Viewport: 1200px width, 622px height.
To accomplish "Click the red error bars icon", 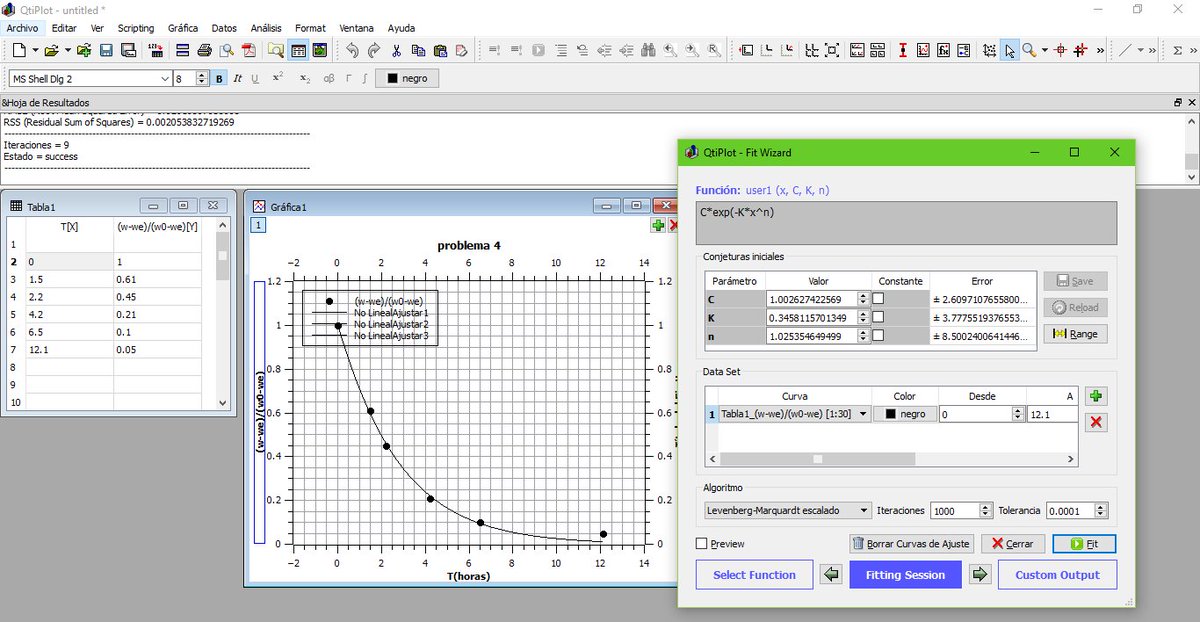I will pyautogui.click(x=902, y=50).
